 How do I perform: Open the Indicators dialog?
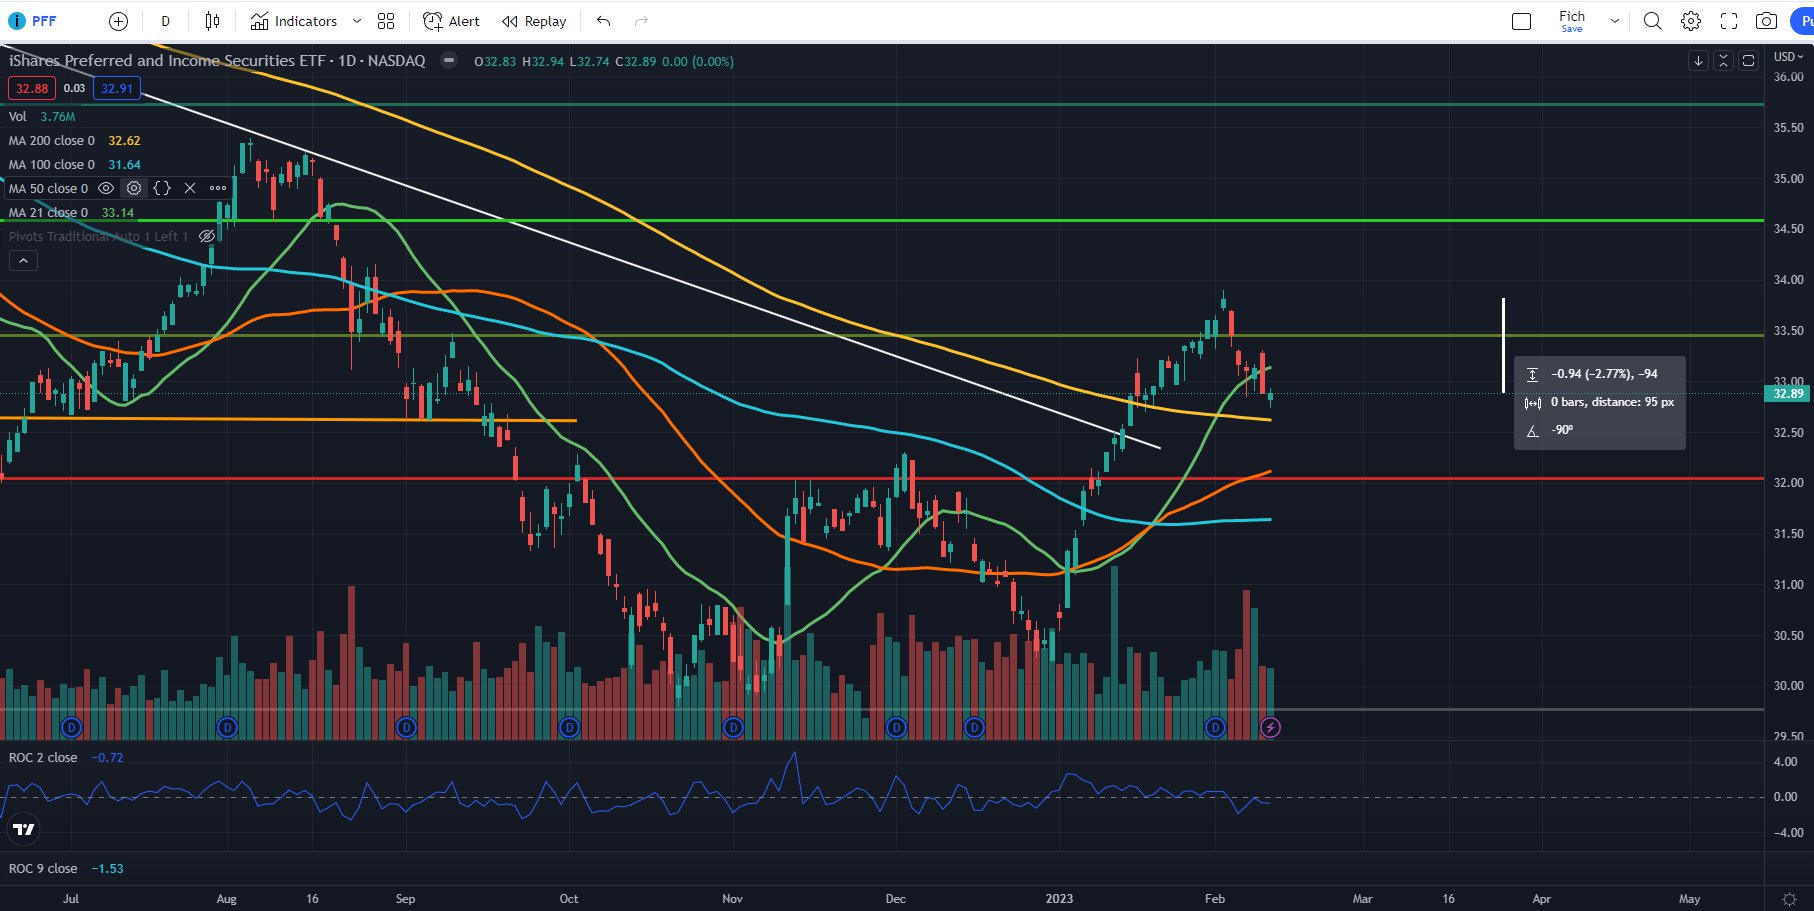[x=293, y=21]
